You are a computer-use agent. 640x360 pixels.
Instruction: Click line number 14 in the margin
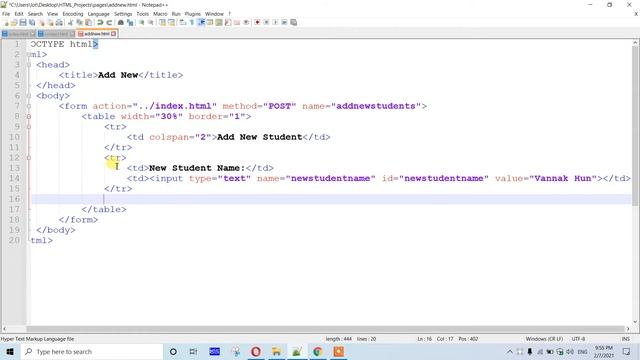click(14, 178)
